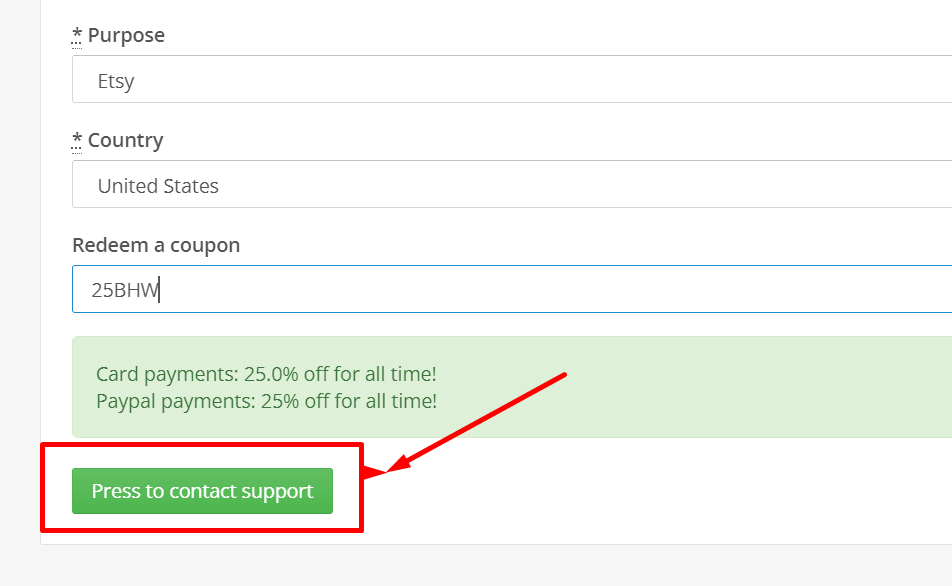Screen dimensions: 952x586
Task: Click the required asterisk beside Purpose
Action: 76,35
